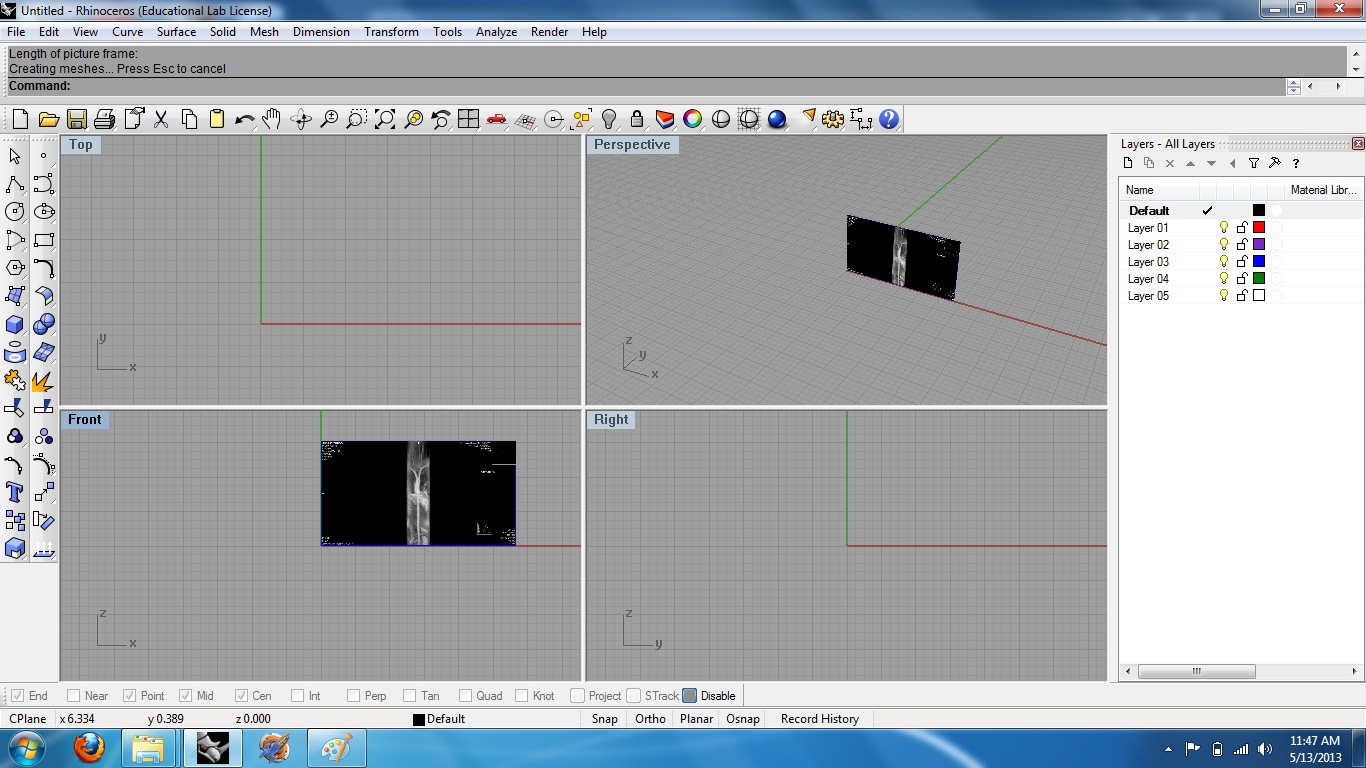
Task: Click the hammer tools icon in Layers panel
Action: click(1275, 163)
